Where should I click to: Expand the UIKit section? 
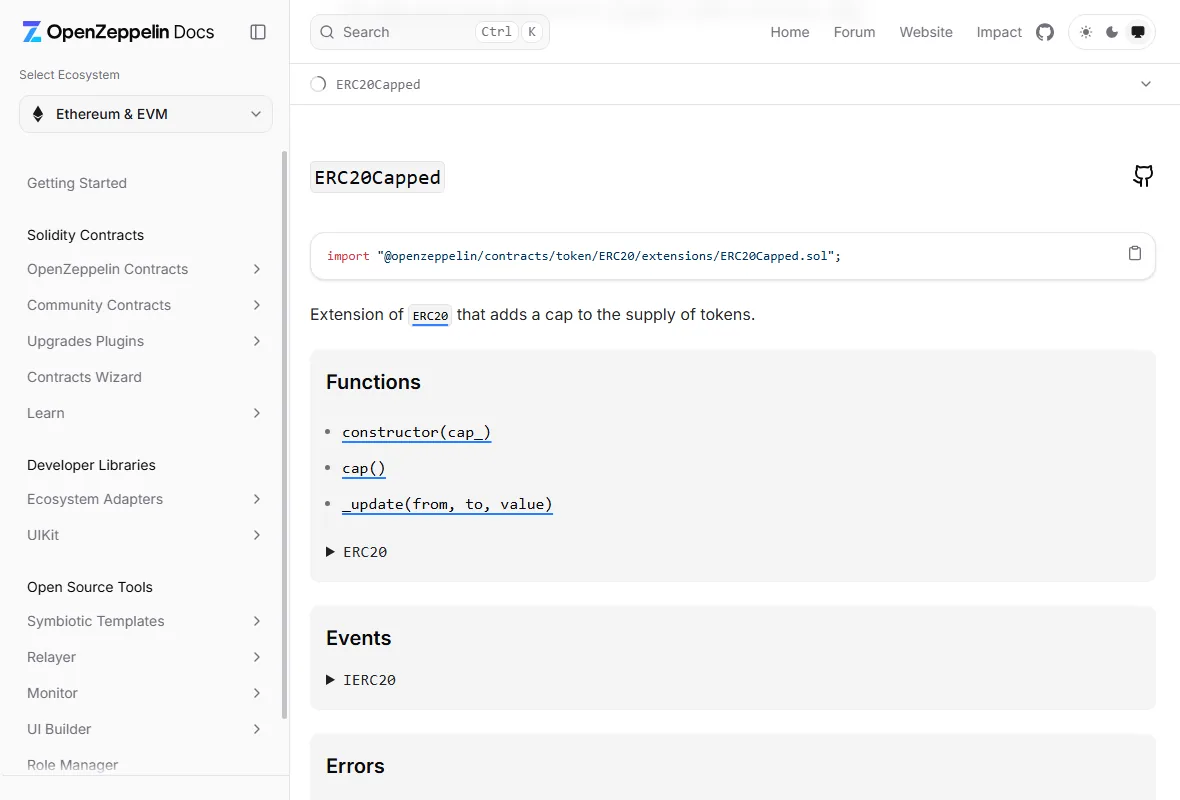[x=257, y=536]
